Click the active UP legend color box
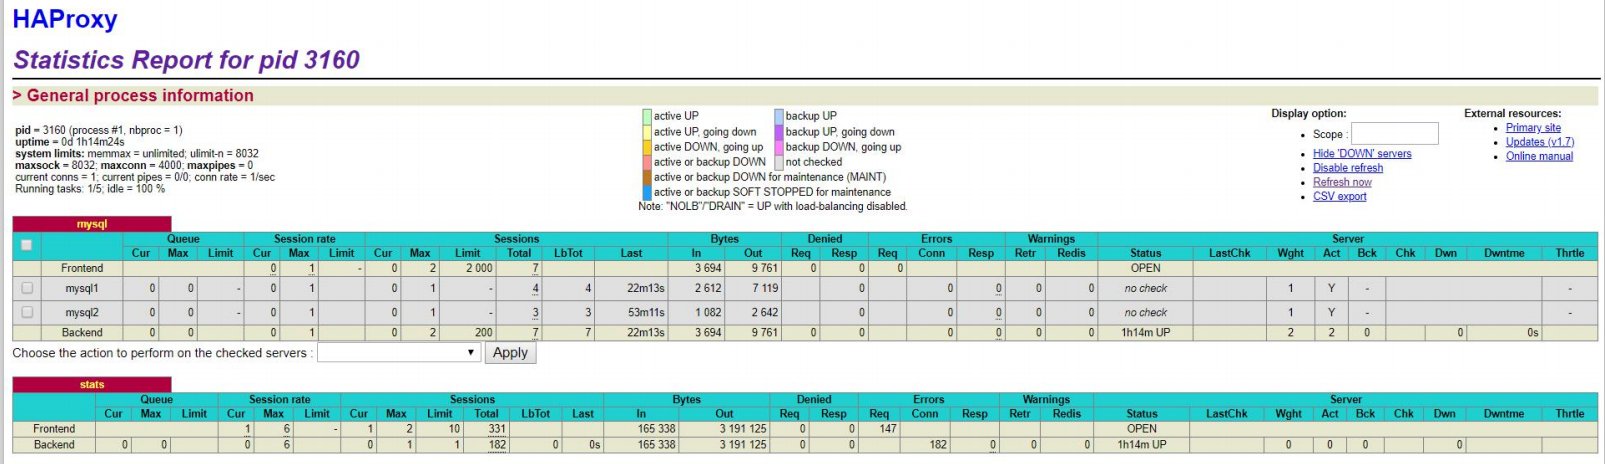 [647, 116]
